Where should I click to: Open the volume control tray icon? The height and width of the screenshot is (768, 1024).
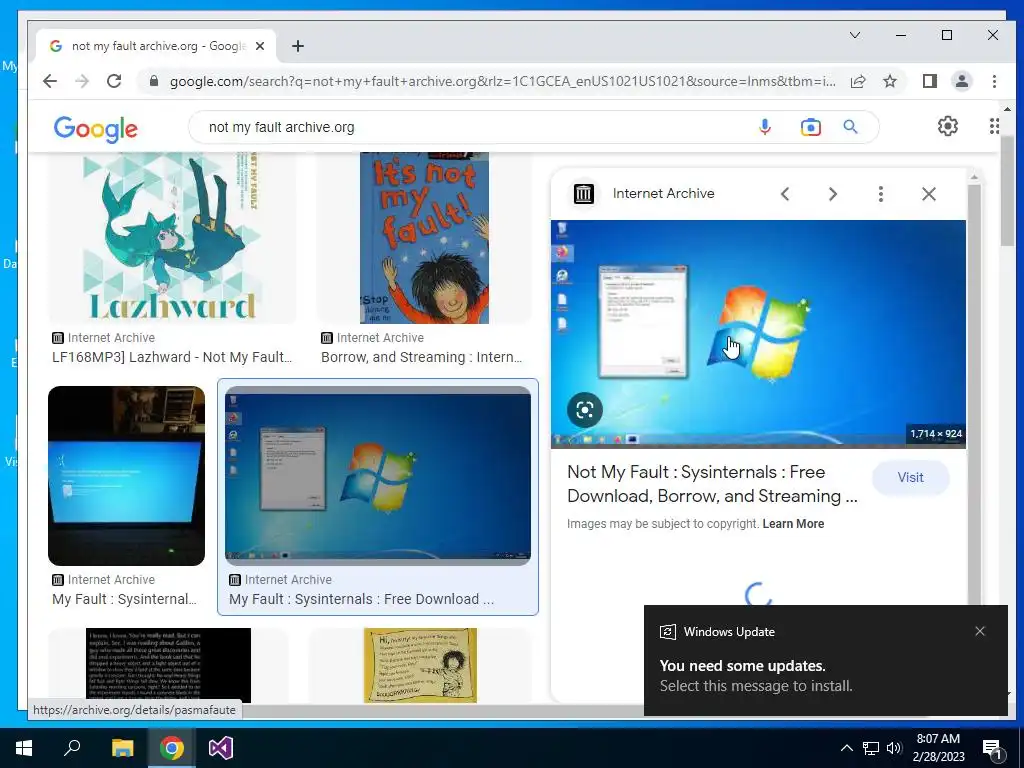(894, 748)
